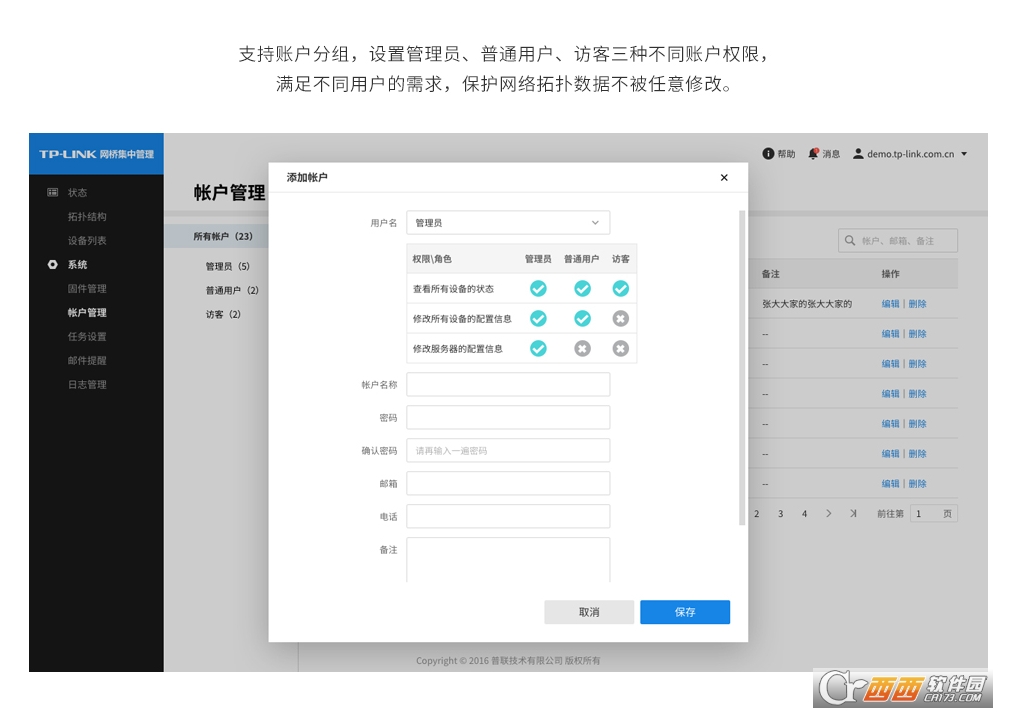Save the new account with 保存 button
This screenshot has height=718, width=1013.
684,612
